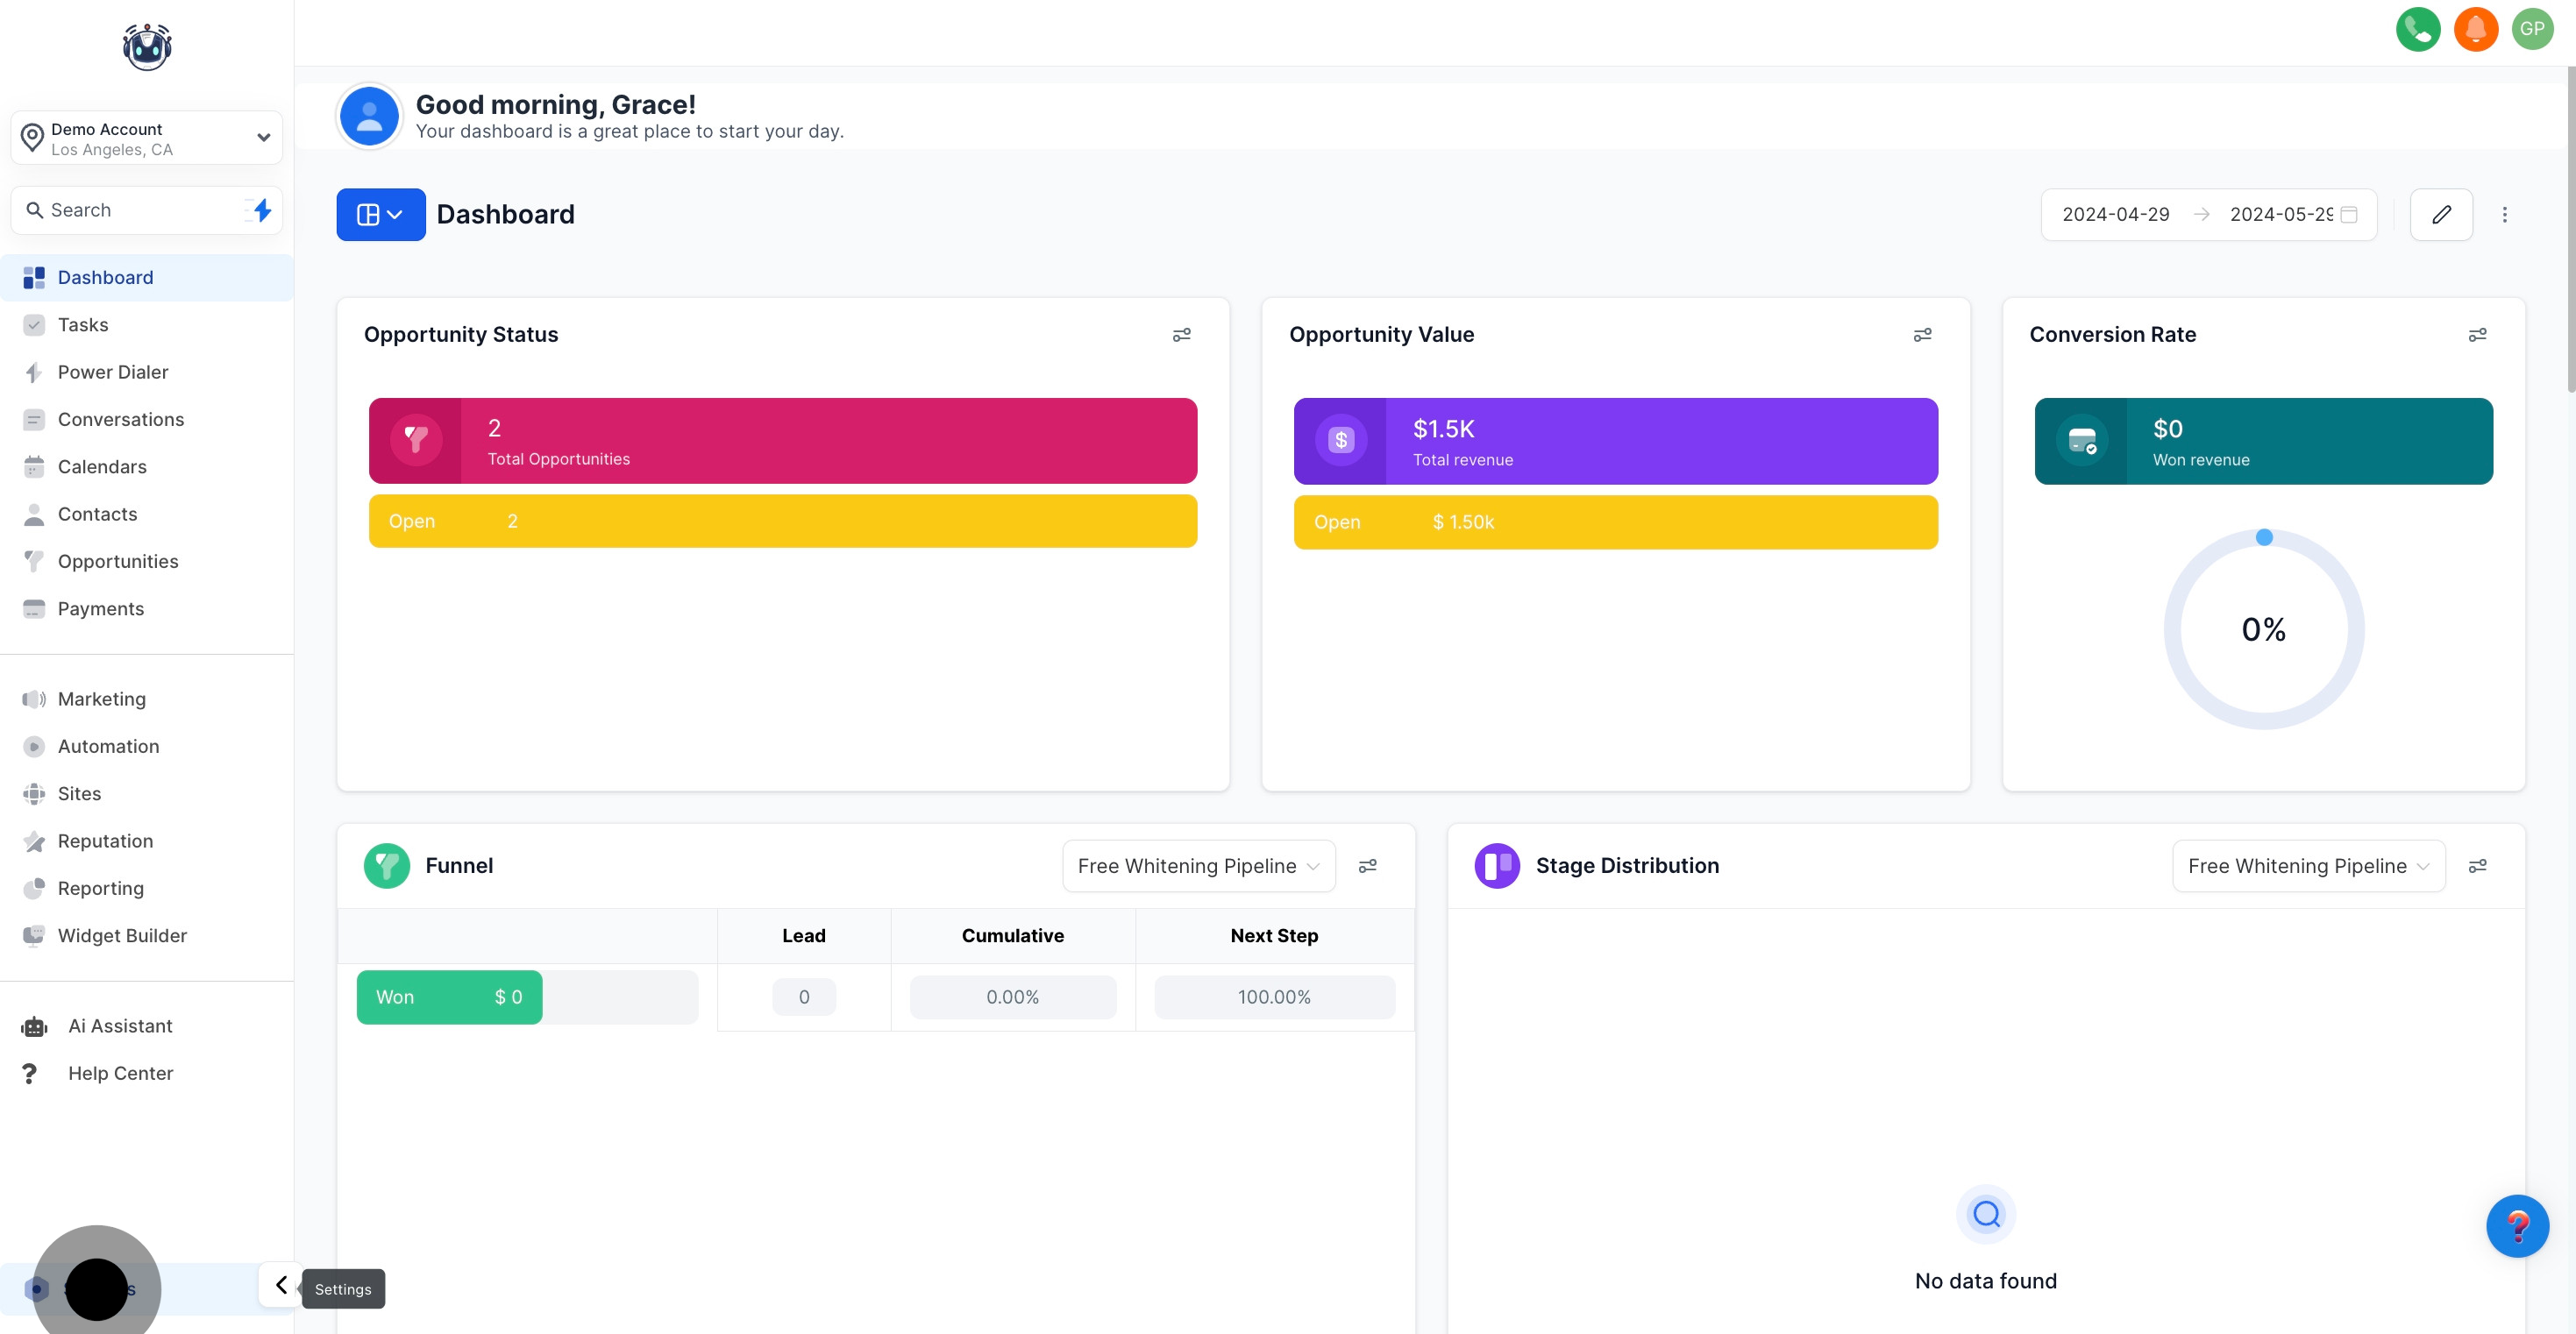The height and width of the screenshot is (1334, 2576).
Task: Open the Help Center link
Action: [120, 1073]
